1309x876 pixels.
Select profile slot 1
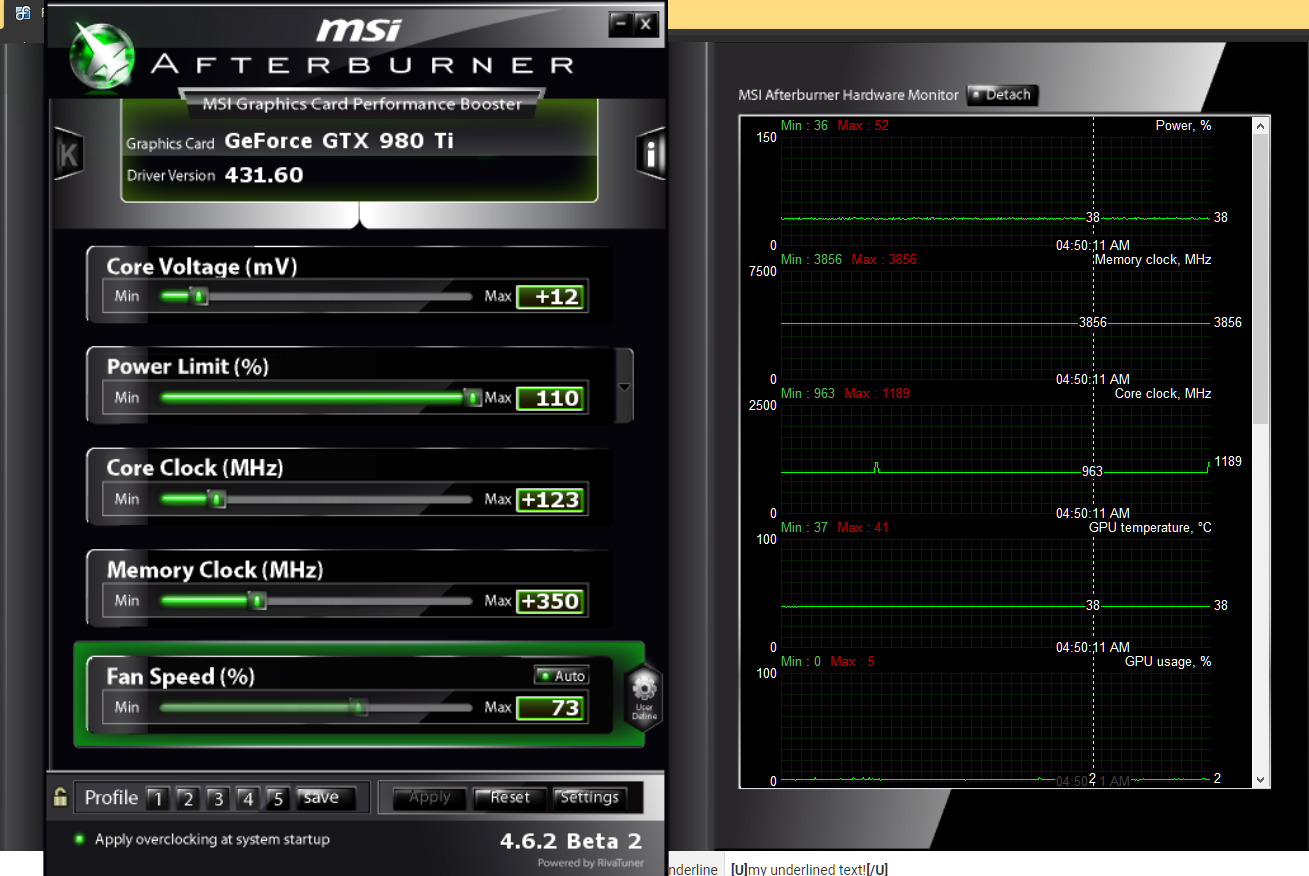point(157,798)
